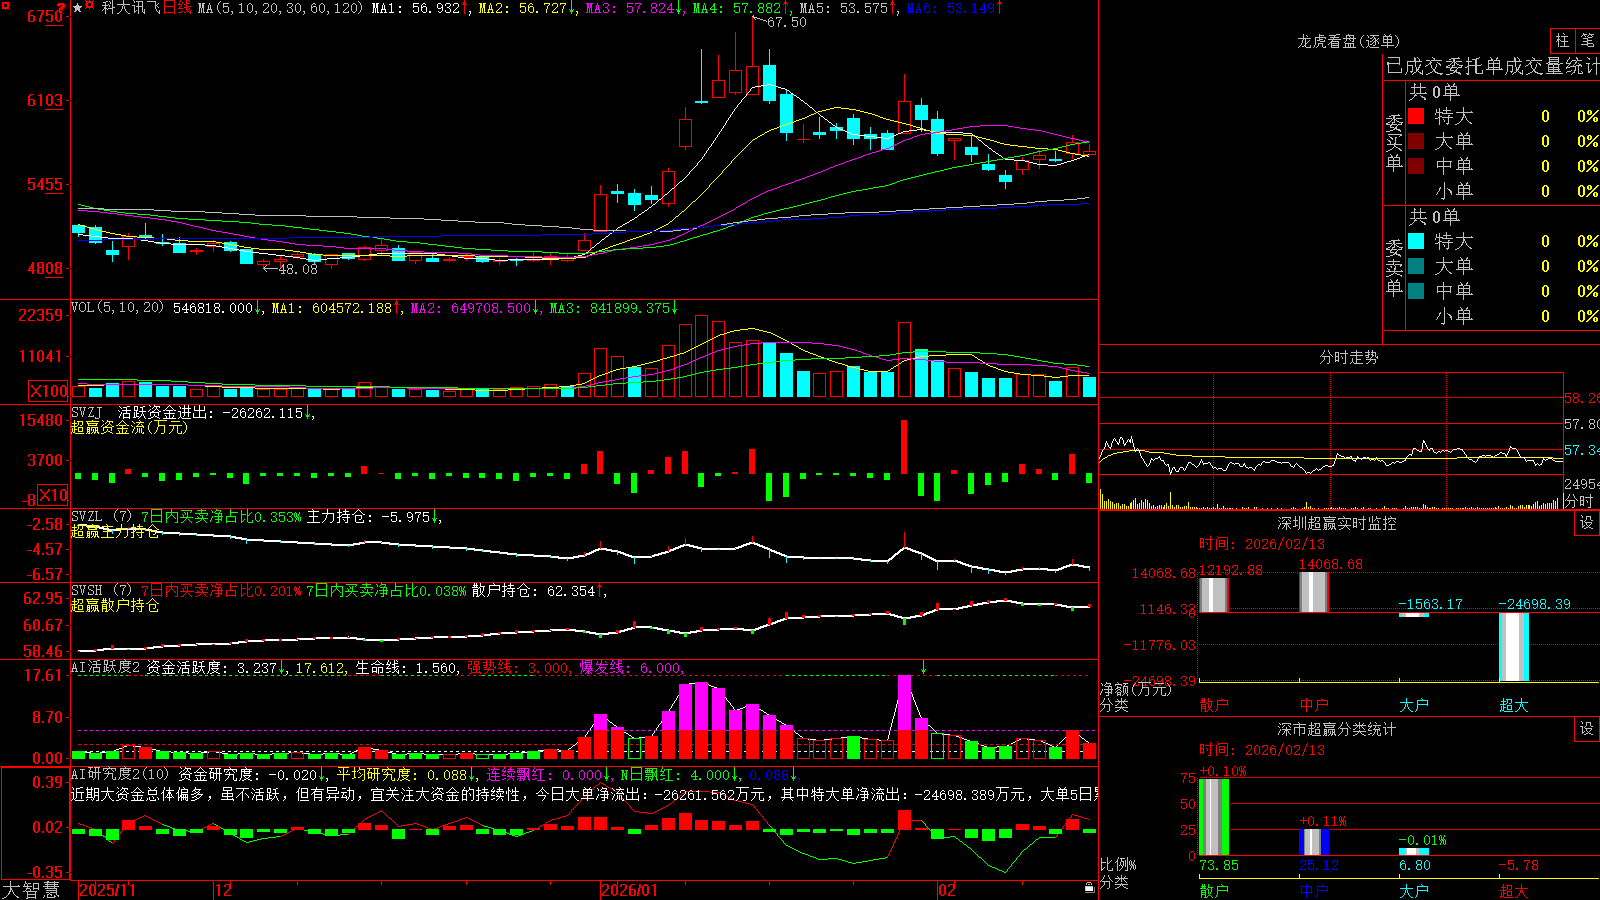Click the bright red 特大 buy-order swatch

pos(1416,116)
